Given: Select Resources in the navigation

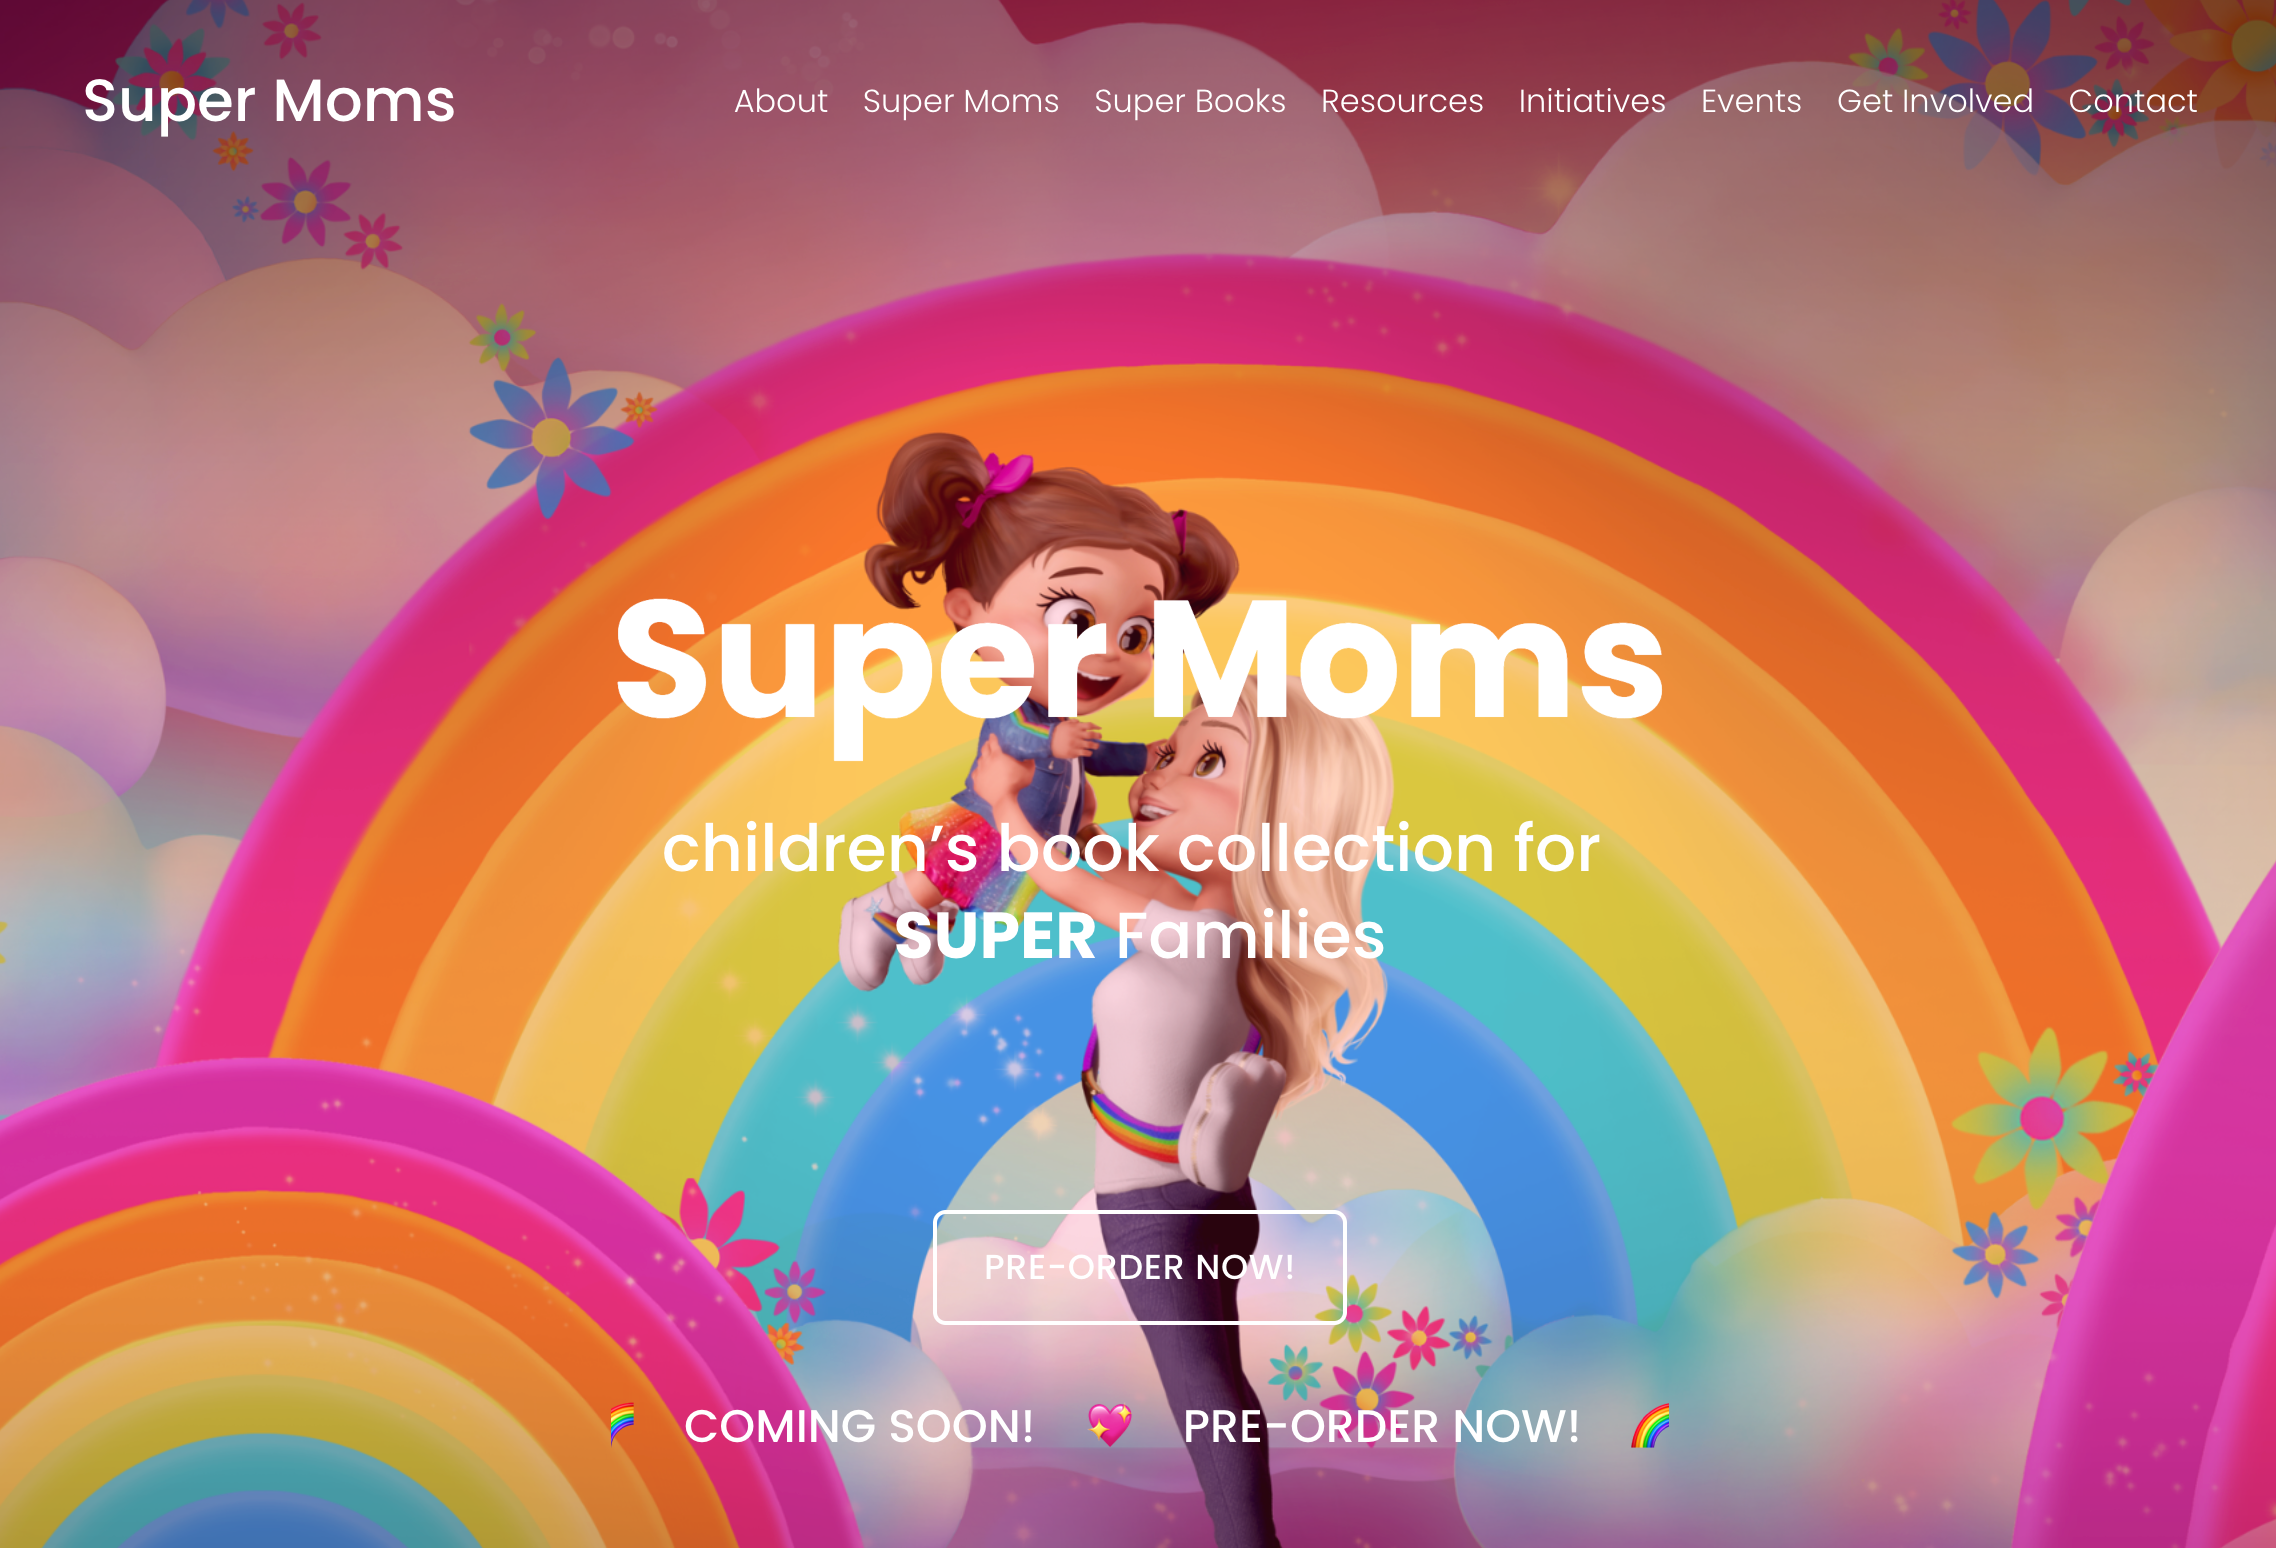Looking at the screenshot, I should tap(1402, 101).
